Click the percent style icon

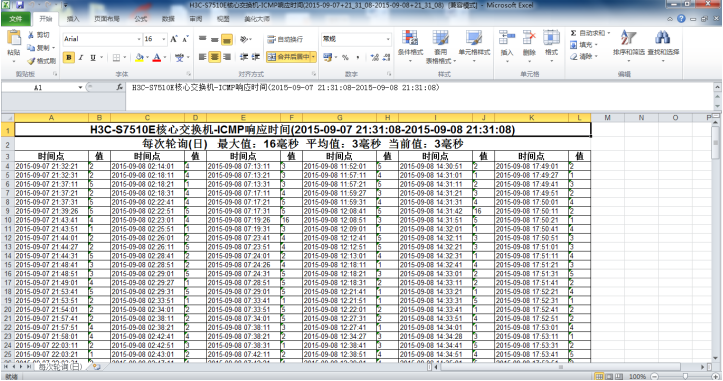[345, 57]
